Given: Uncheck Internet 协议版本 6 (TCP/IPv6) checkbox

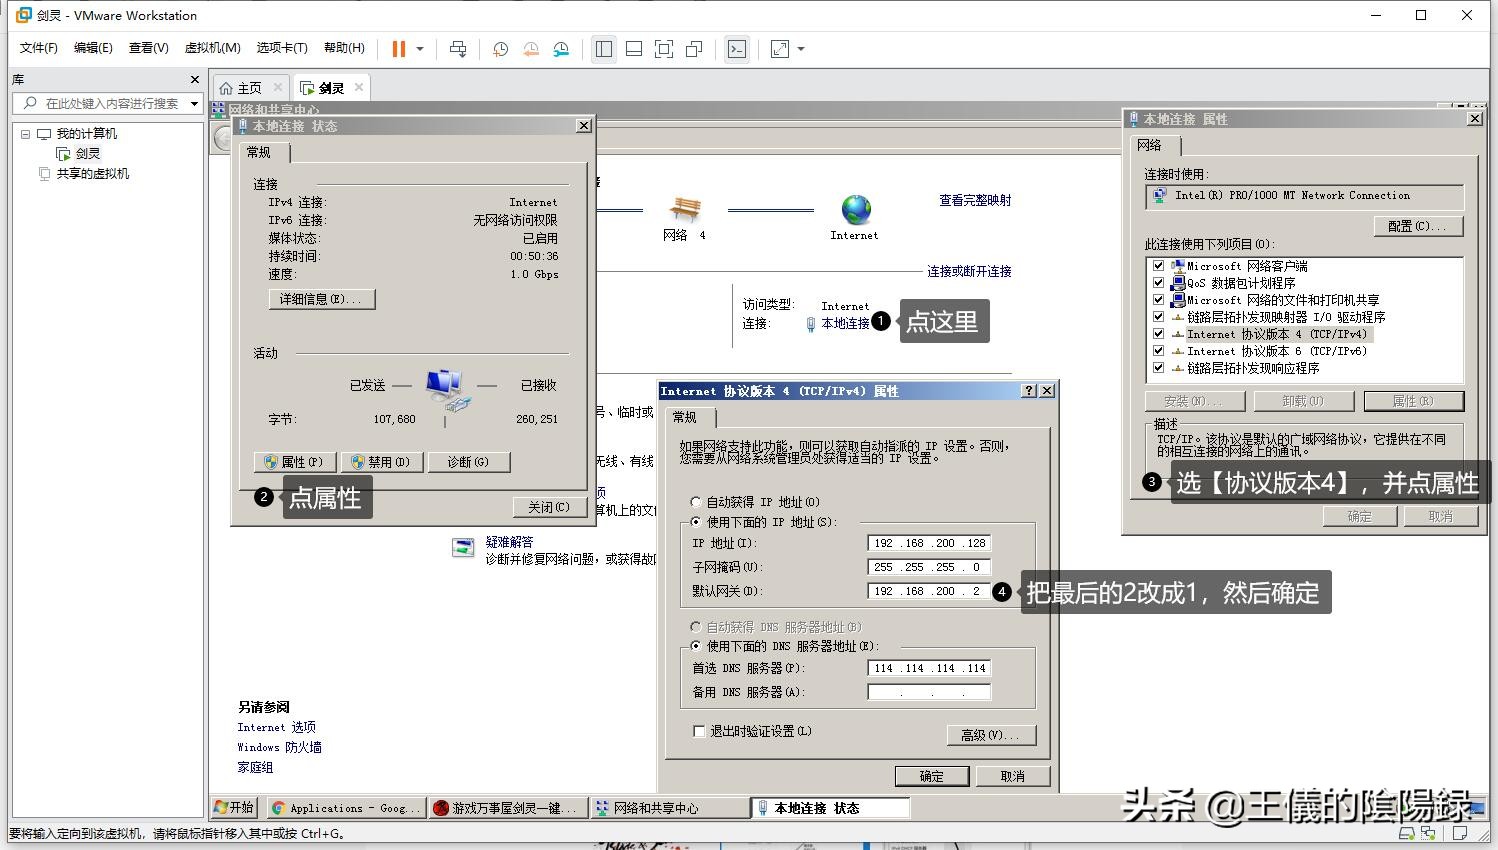Looking at the screenshot, I should click(1158, 351).
